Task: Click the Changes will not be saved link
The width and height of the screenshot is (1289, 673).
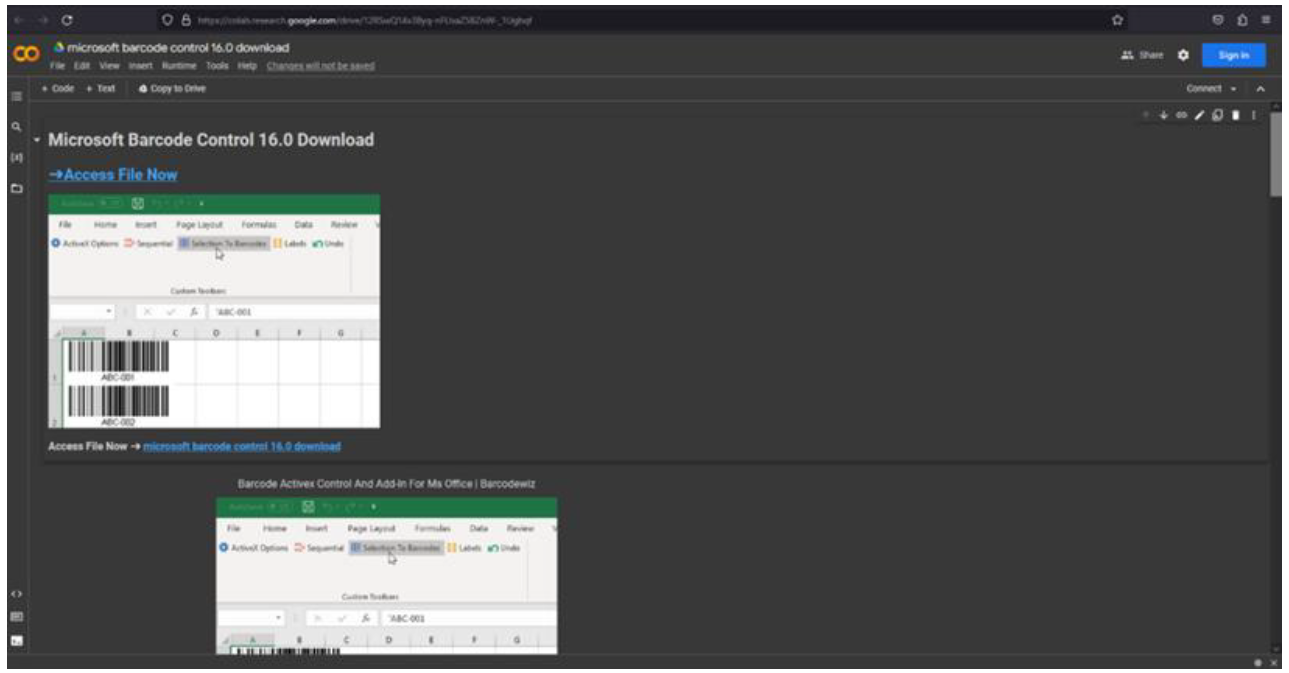Action: [321, 66]
